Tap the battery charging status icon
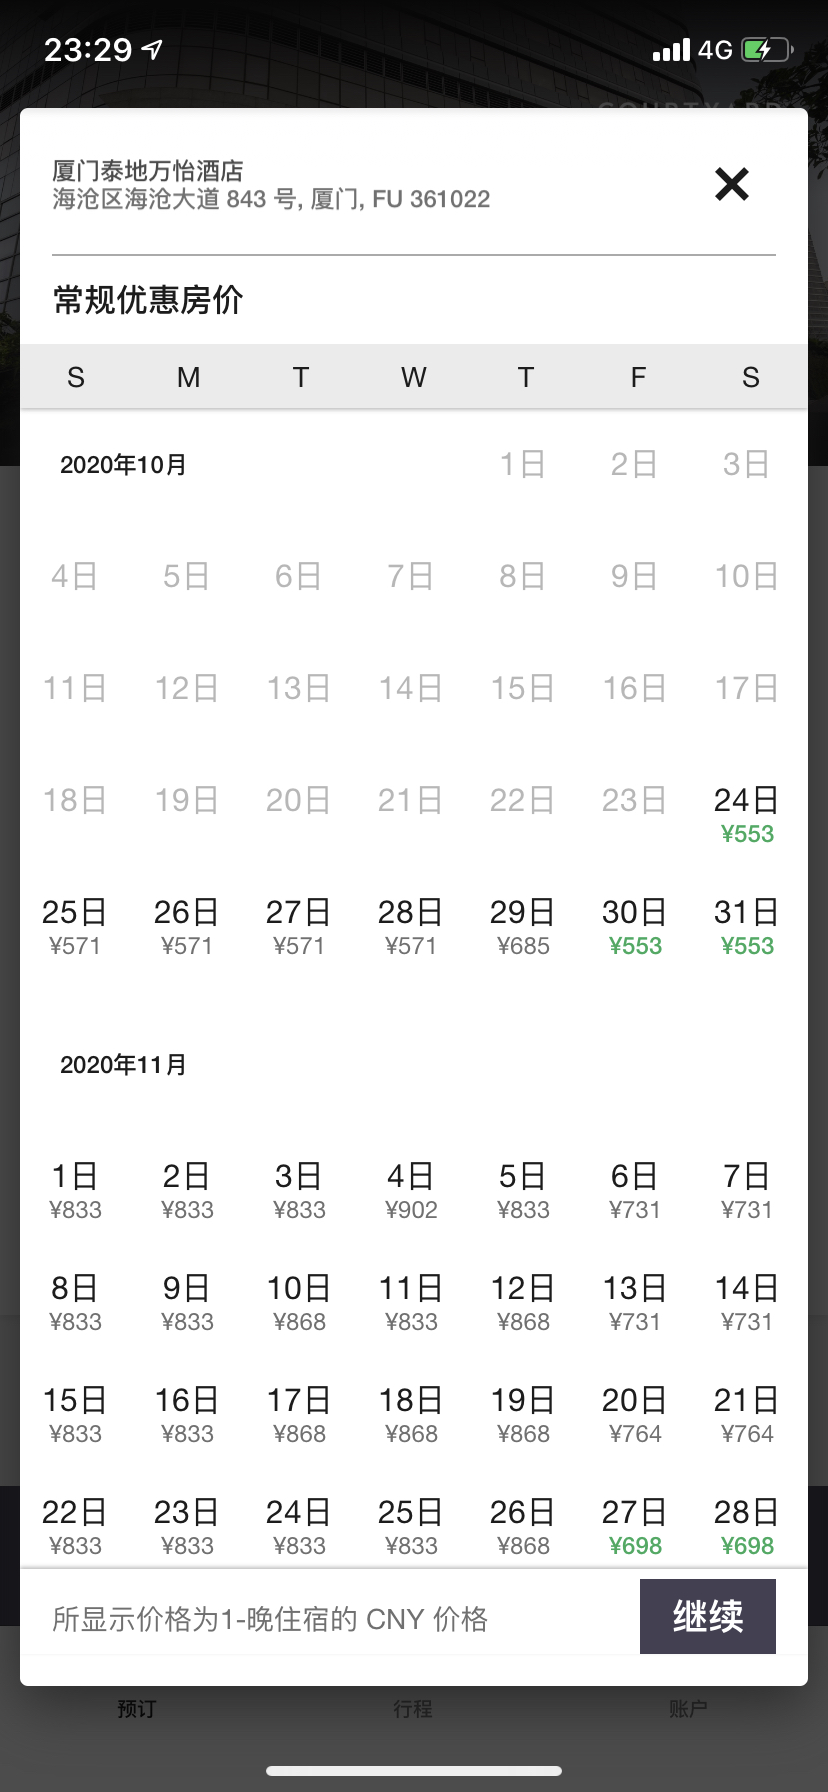This screenshot has width=828, height=1792. click(767, 49)
